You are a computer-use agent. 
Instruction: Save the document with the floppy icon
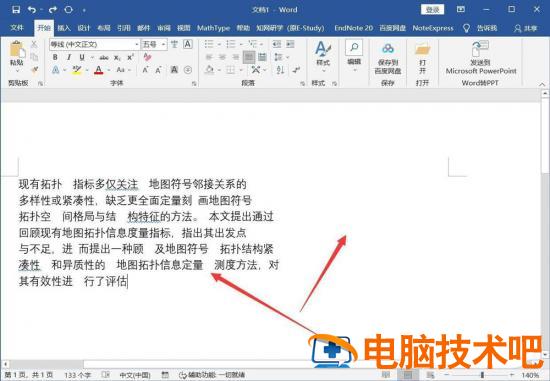pos(16,10)
